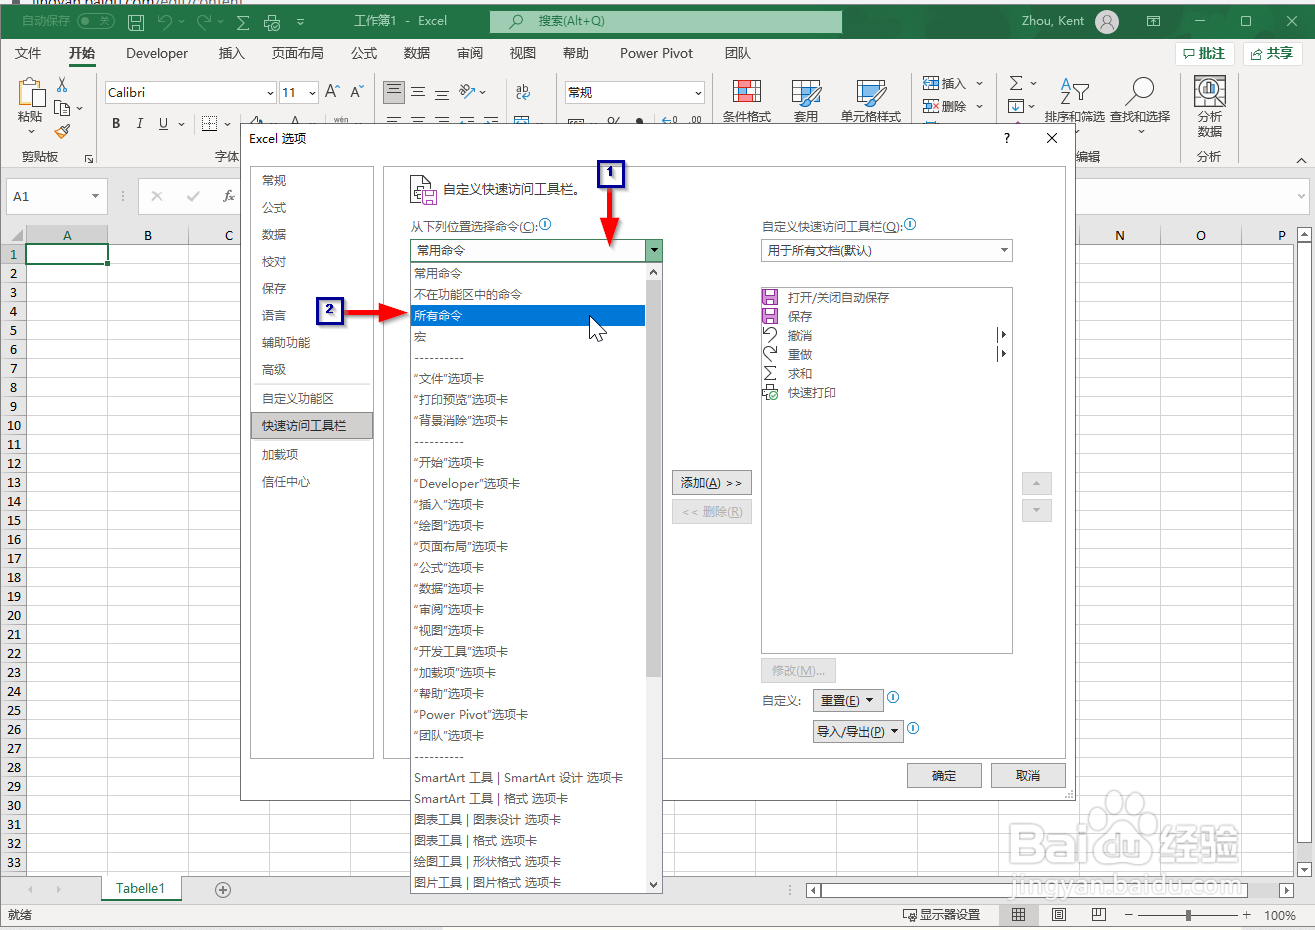Viewport: 1315px width, 930px height.
Task: Click the Paste clipboard icon
Action: 30,94
